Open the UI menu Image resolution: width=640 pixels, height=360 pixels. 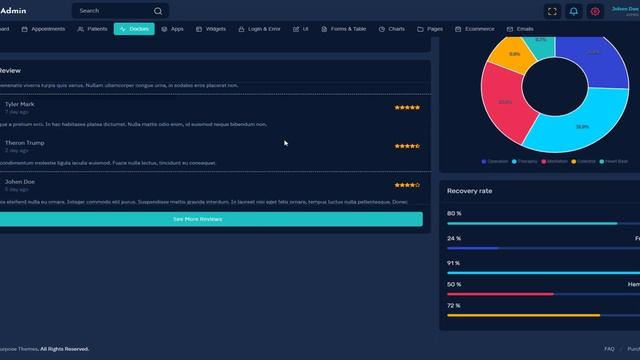click(x=300, y=29)
